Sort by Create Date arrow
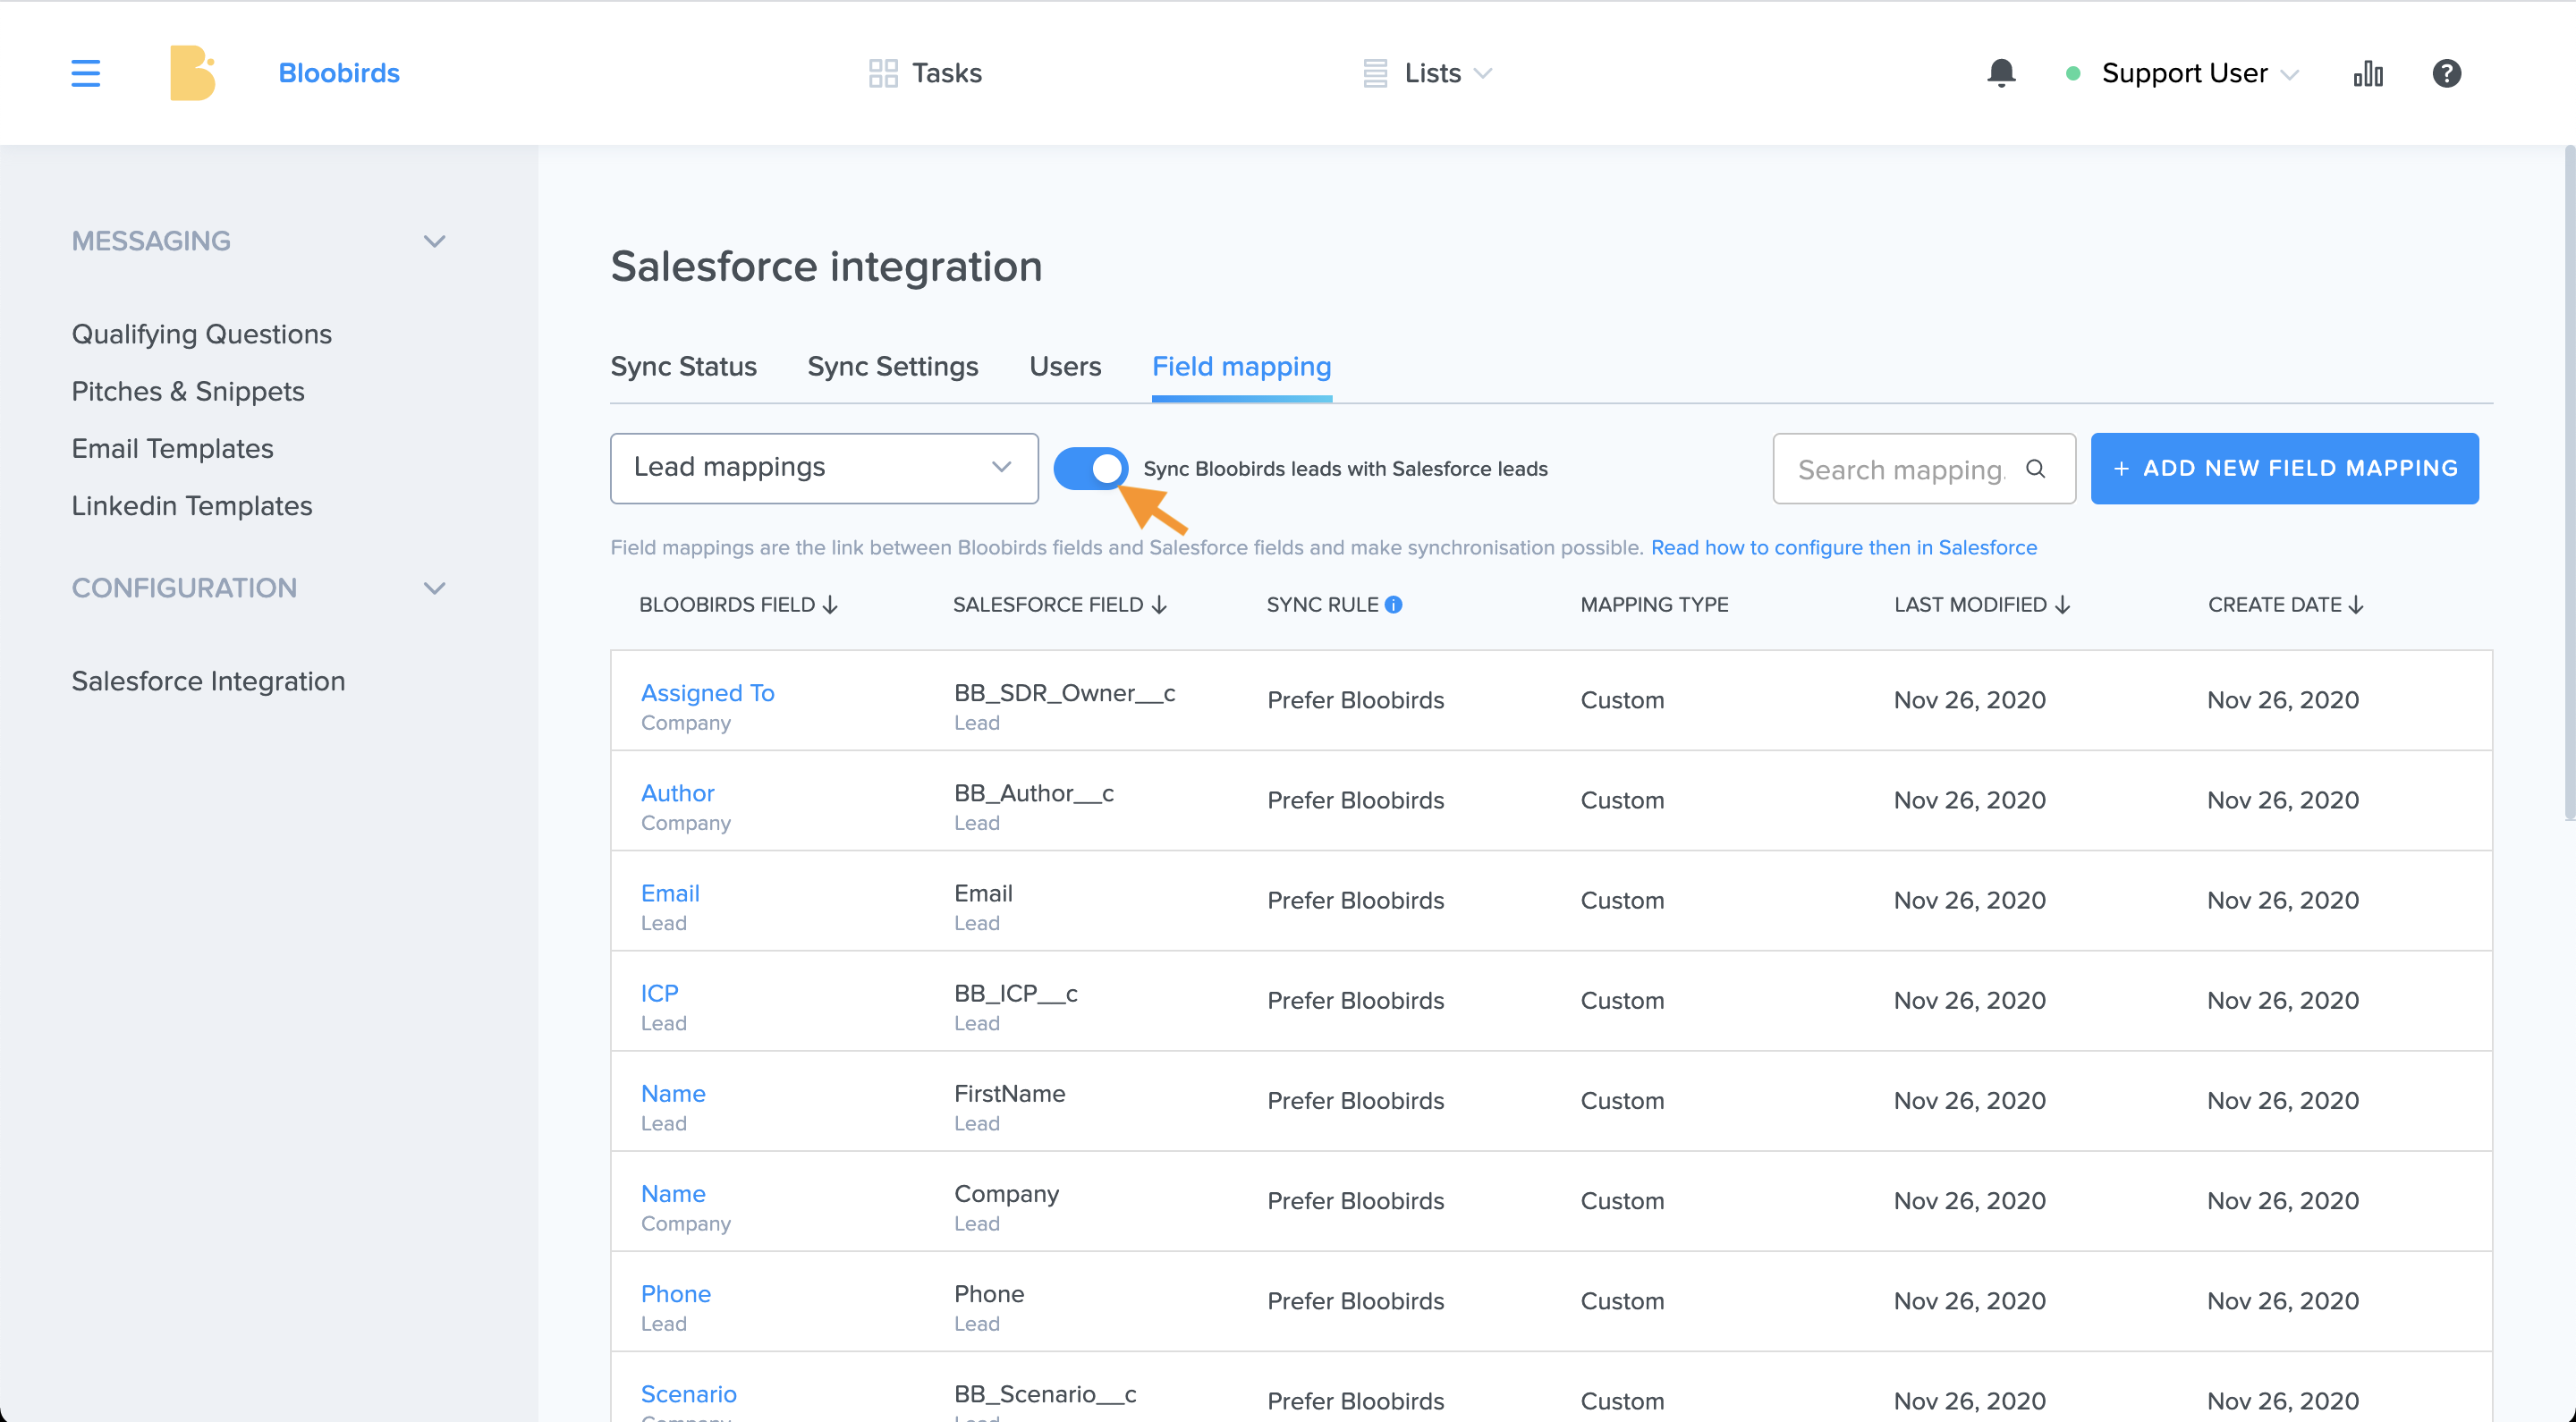Image resolution: width=2576 pixels, height=1422 pixels. coord(2356,605)
